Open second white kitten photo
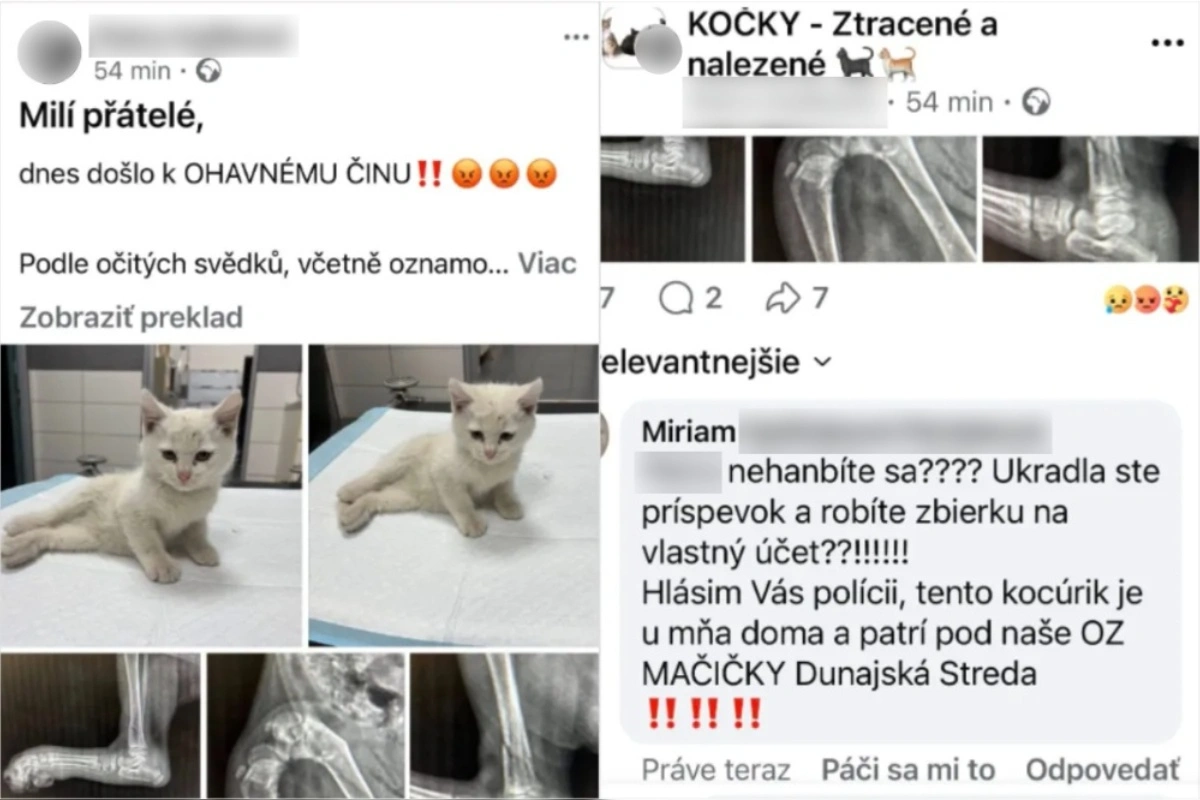The image size is (1200, 800). coord(453,496)
